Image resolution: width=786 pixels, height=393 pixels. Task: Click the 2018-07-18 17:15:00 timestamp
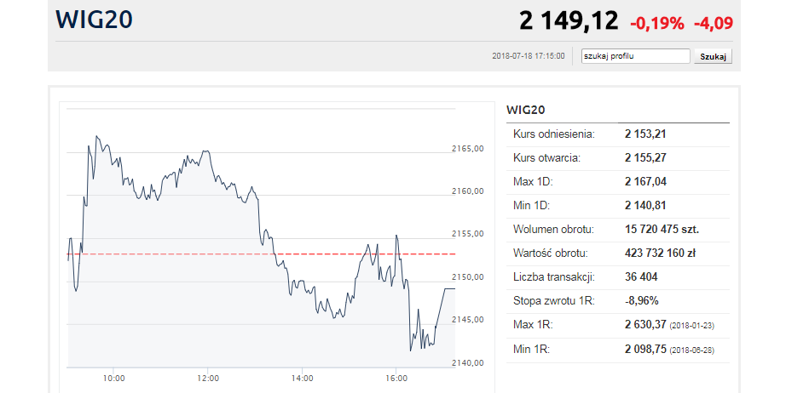pyautogui.click(x=528, y=56)
